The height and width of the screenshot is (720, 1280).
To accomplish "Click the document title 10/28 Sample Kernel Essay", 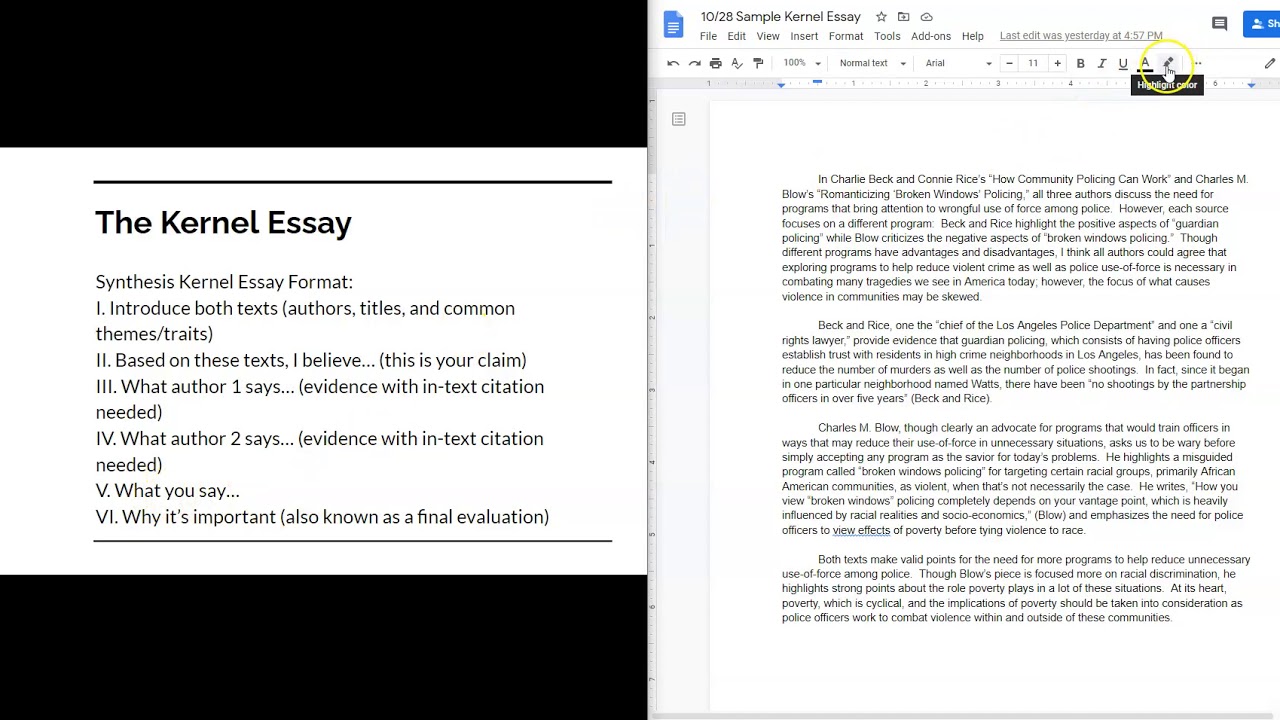I will (x=780, y=17).
